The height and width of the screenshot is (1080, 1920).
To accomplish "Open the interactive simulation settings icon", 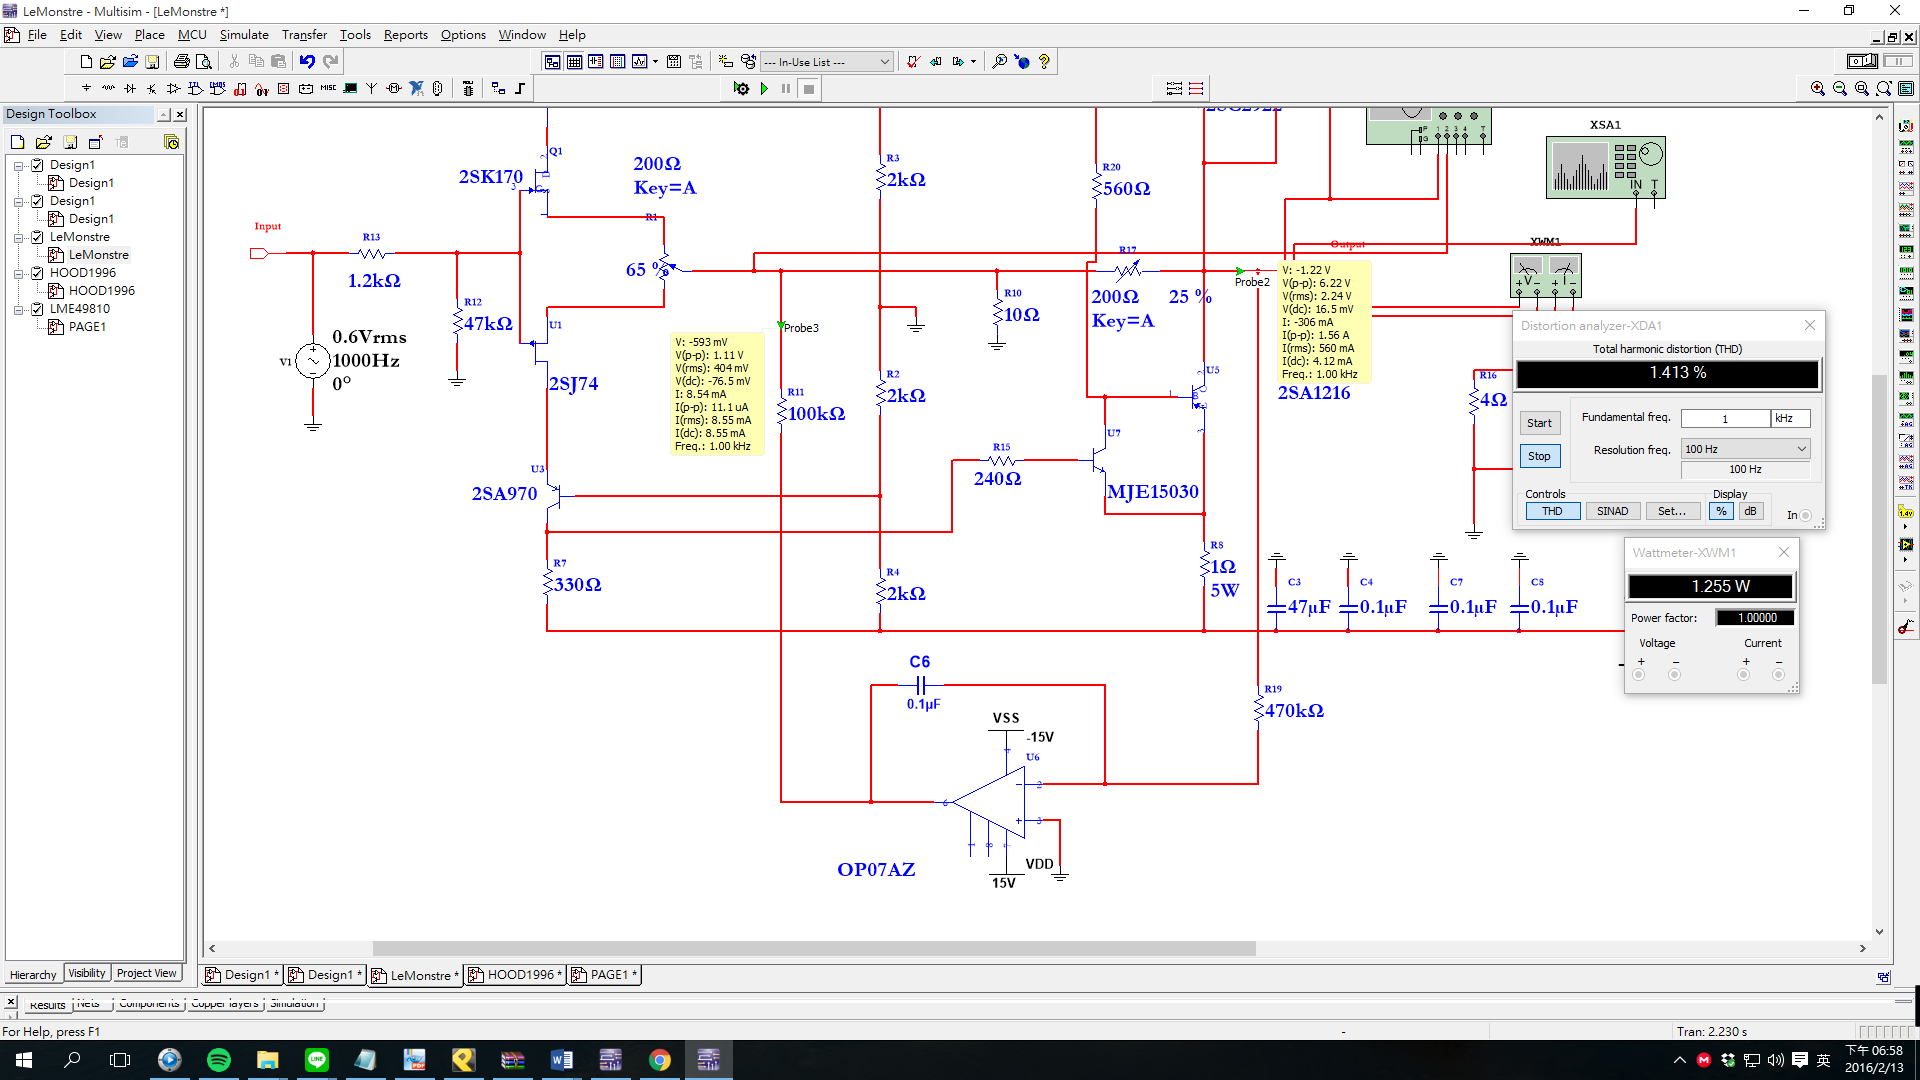I will coord(741,89).
